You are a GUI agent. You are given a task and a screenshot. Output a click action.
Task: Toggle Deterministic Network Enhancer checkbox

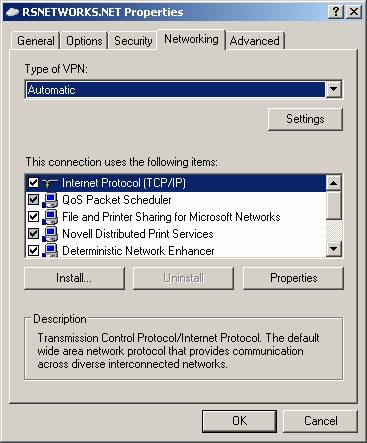[x=33, y=250]
